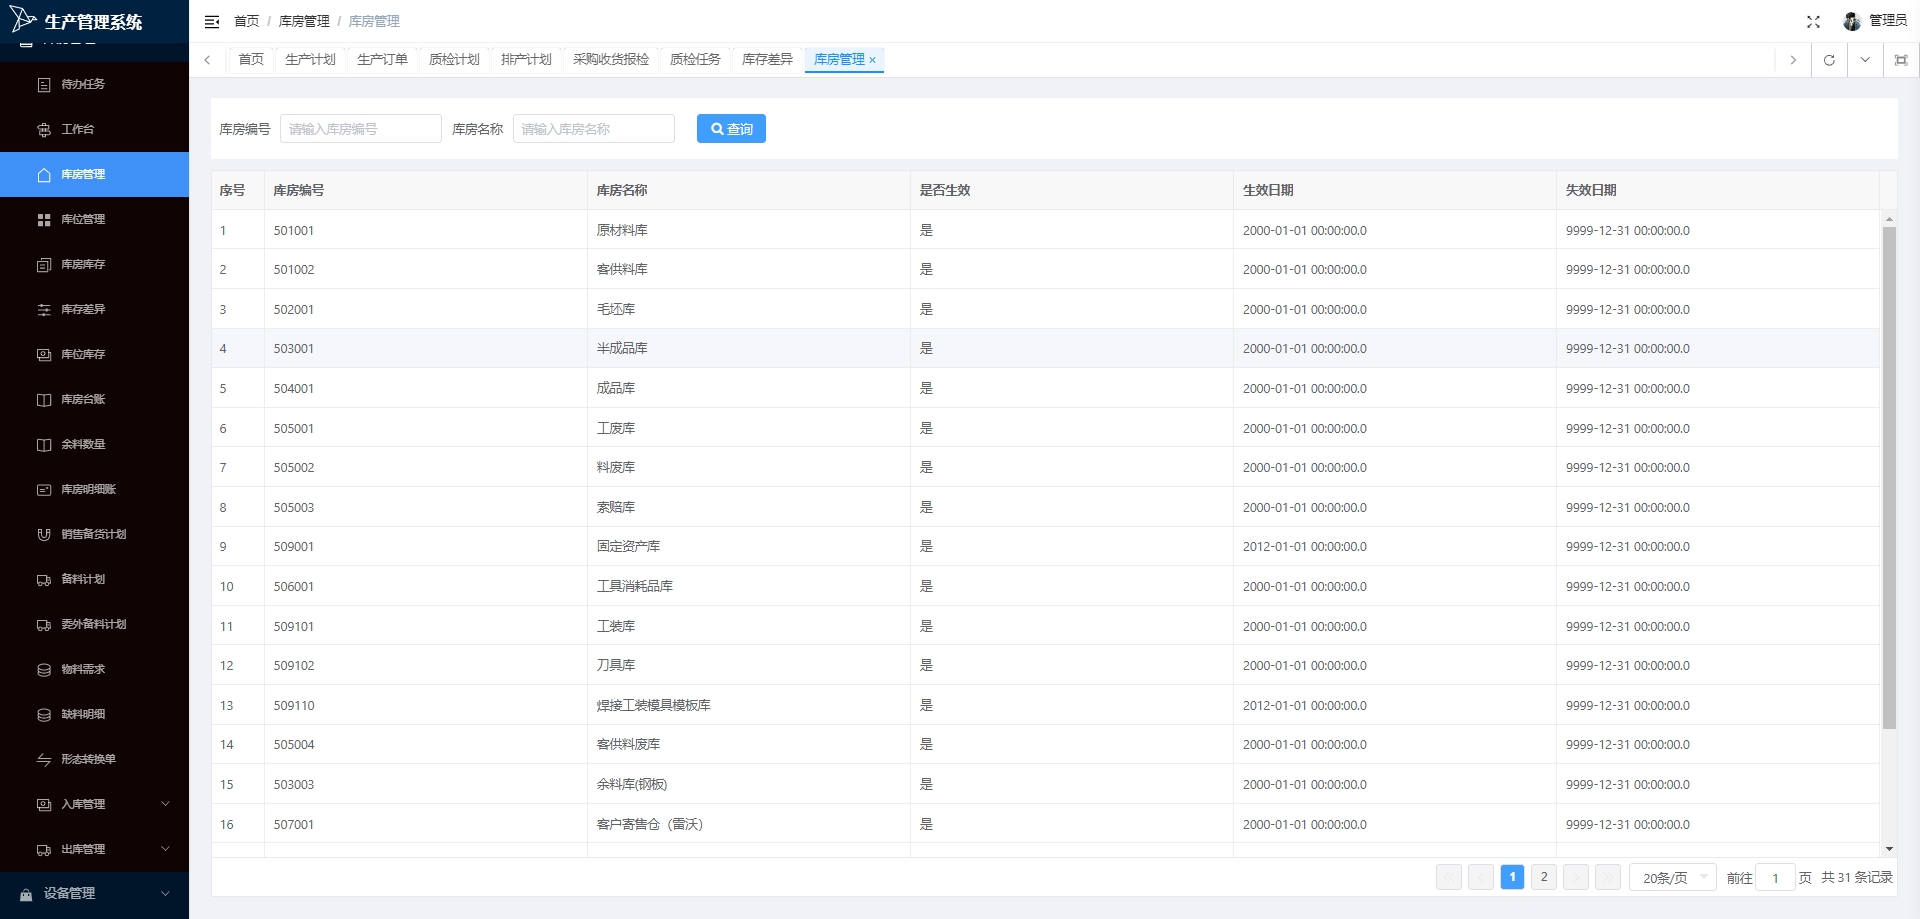1920x919 pixels.
Task: Expand 出库管理 submenu
Action: (94, 850)
